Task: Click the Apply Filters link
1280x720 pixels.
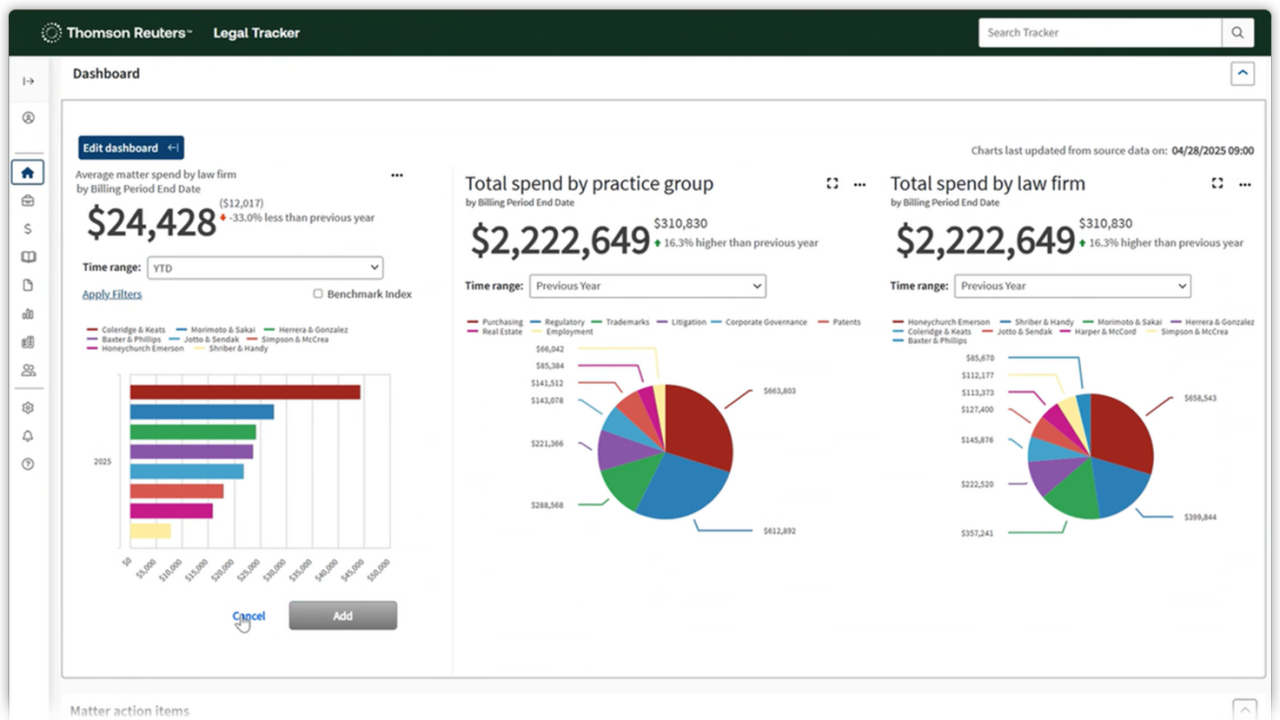Action: 112,294
